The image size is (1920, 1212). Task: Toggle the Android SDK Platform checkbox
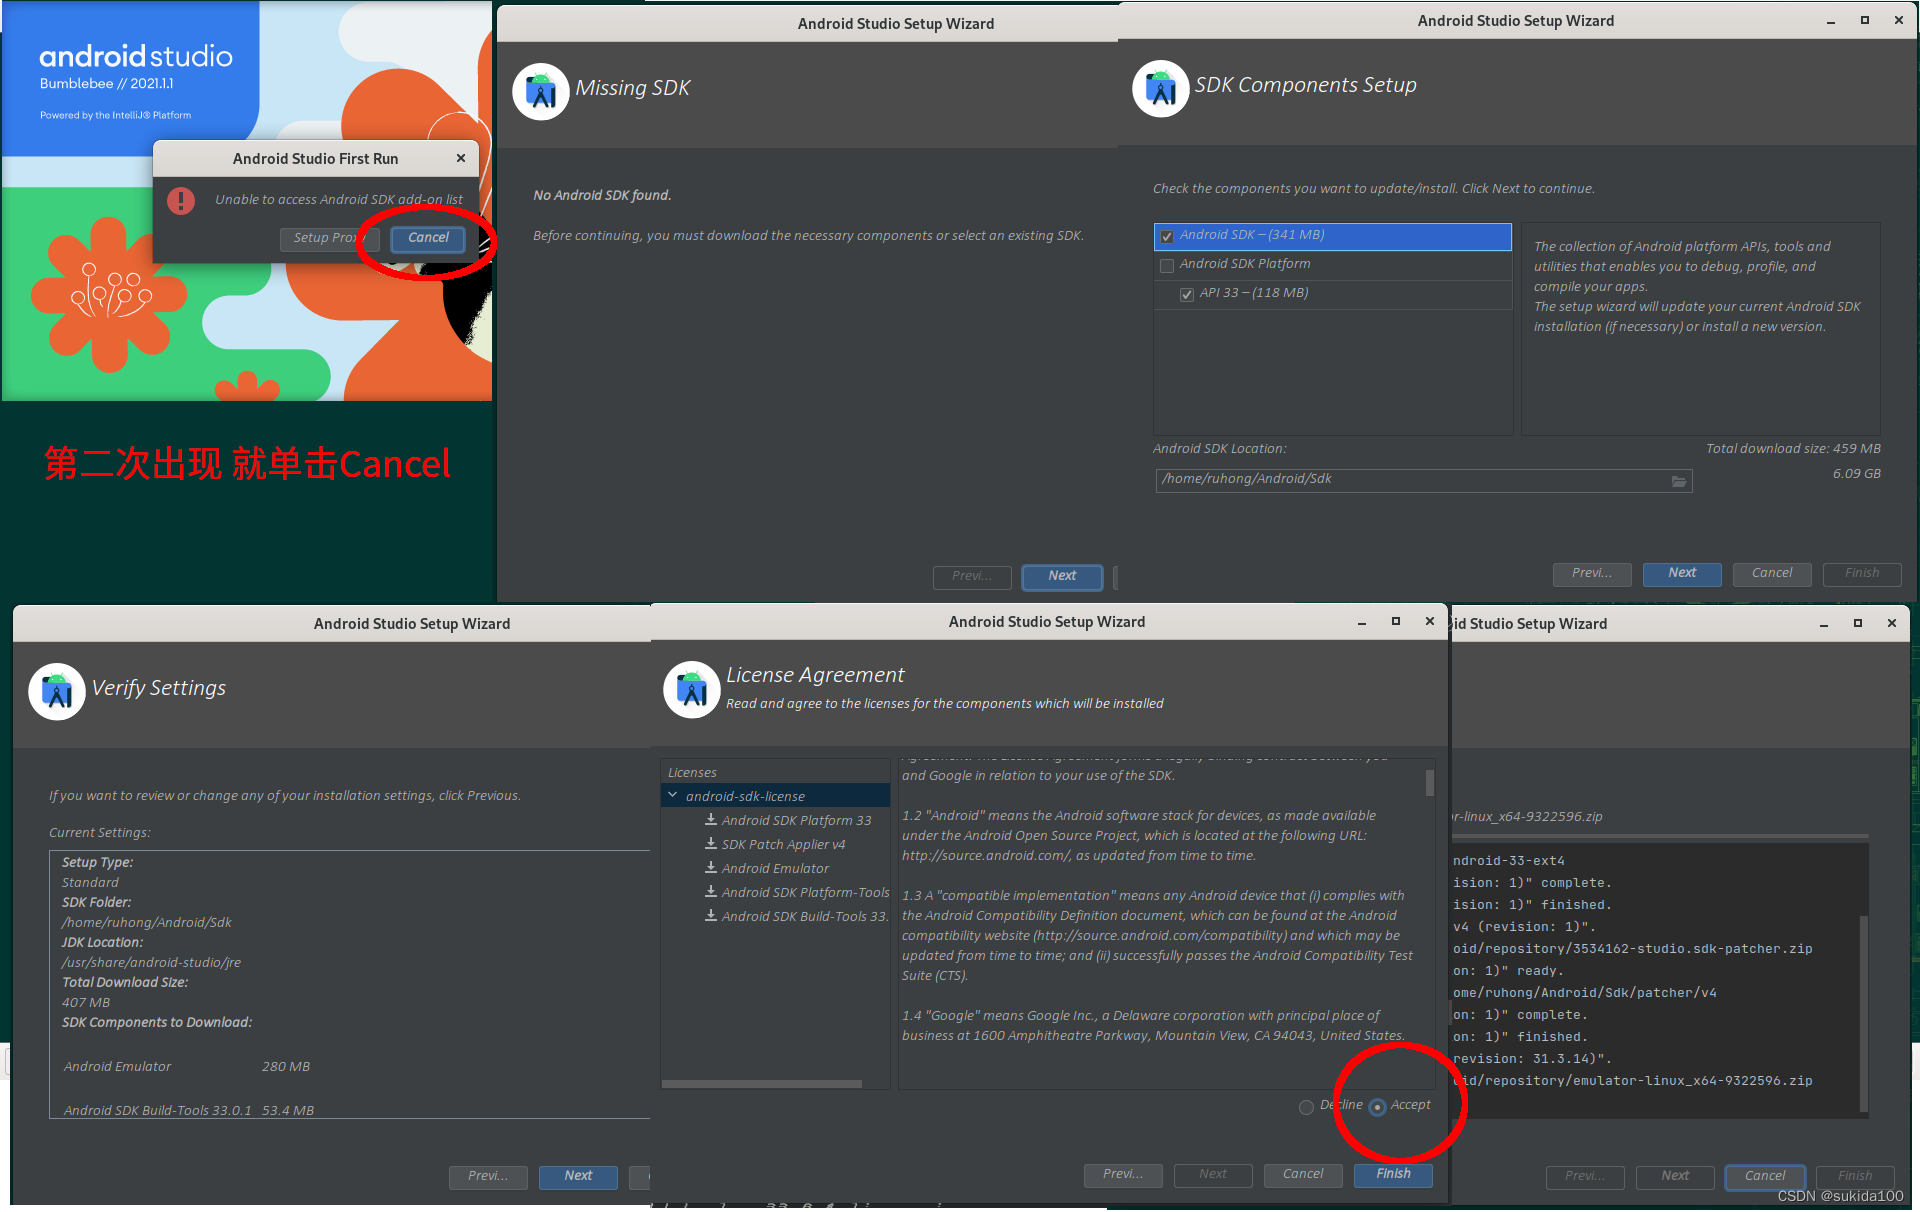1167,266
